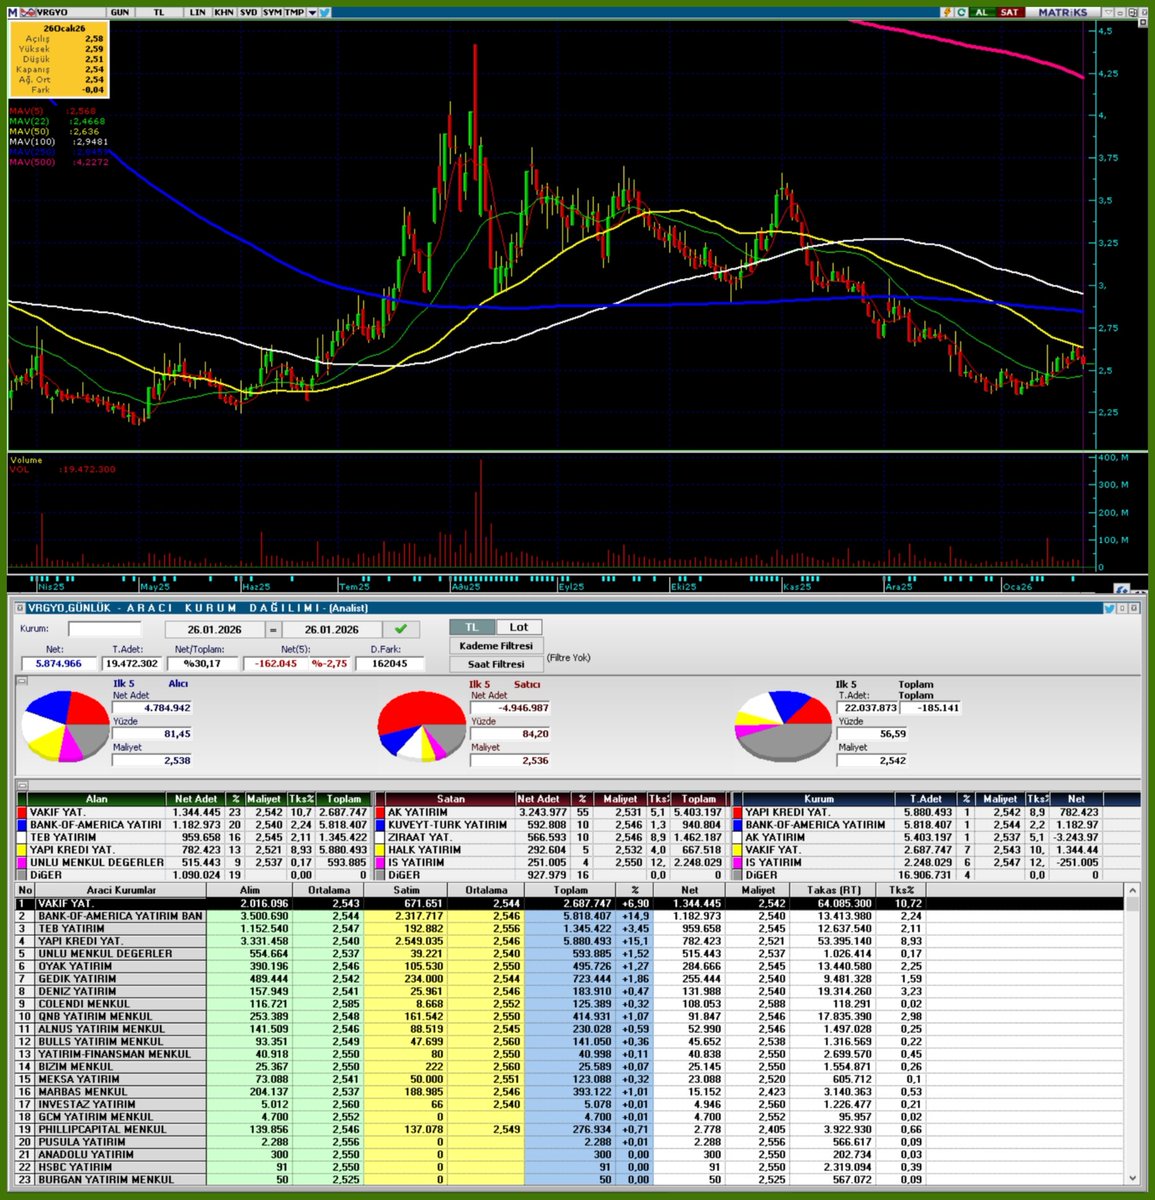1155x1200 pixels.
Task: Click red swatch beside VAKIF YAT. in Alan
Action: tap(23, 812)
